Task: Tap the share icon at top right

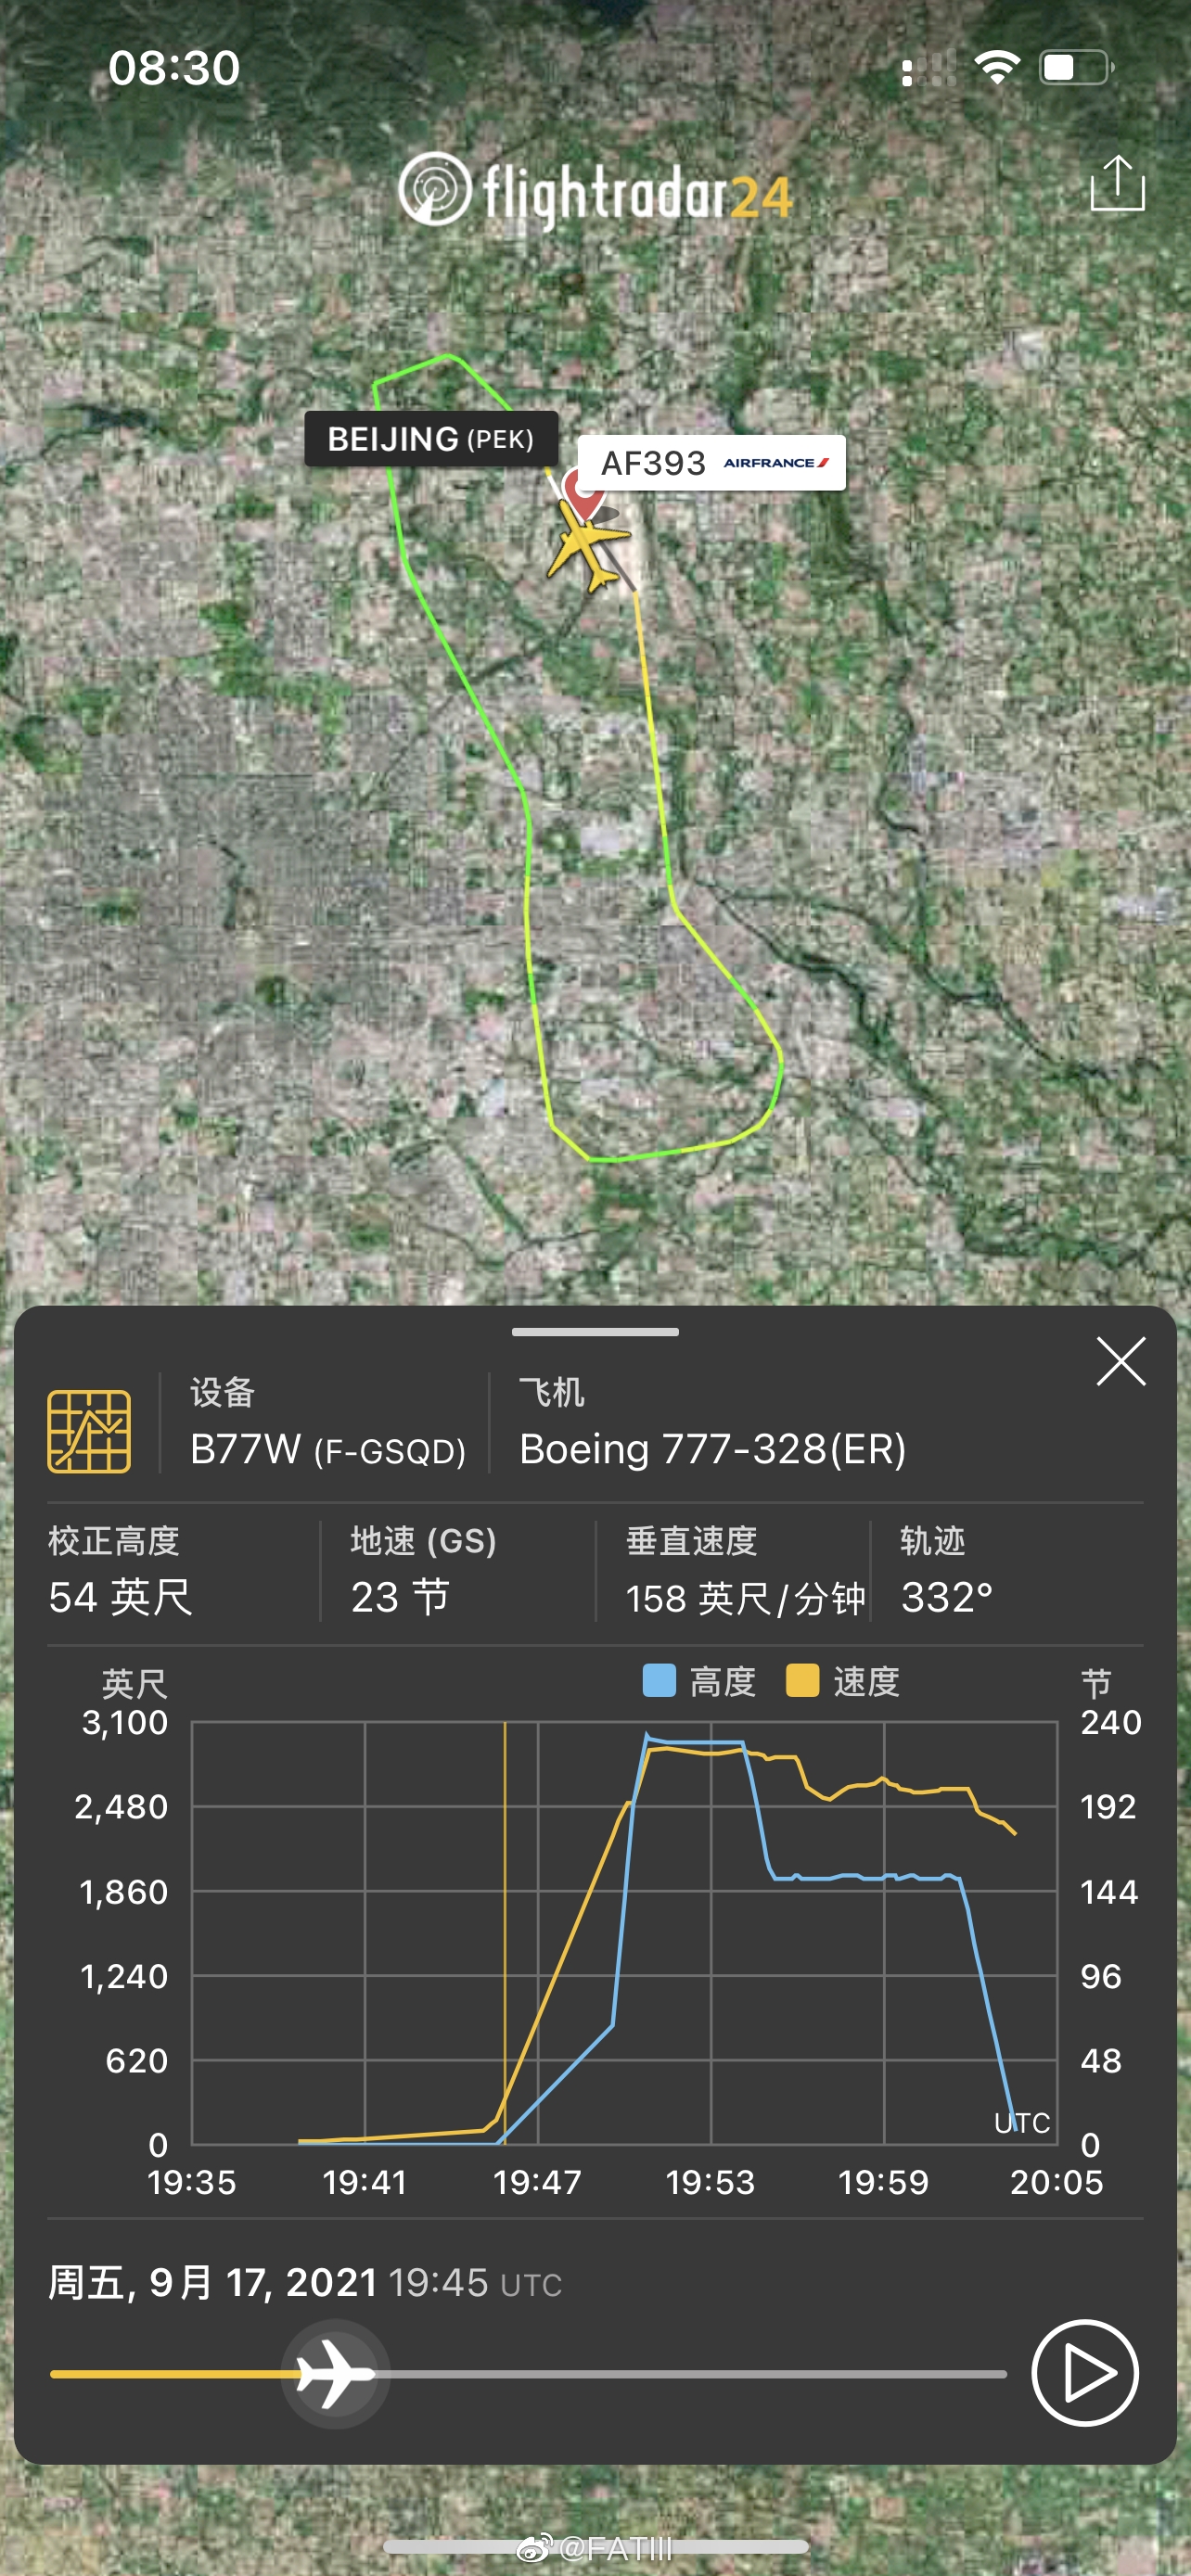Action: [x=1116, y=184]
